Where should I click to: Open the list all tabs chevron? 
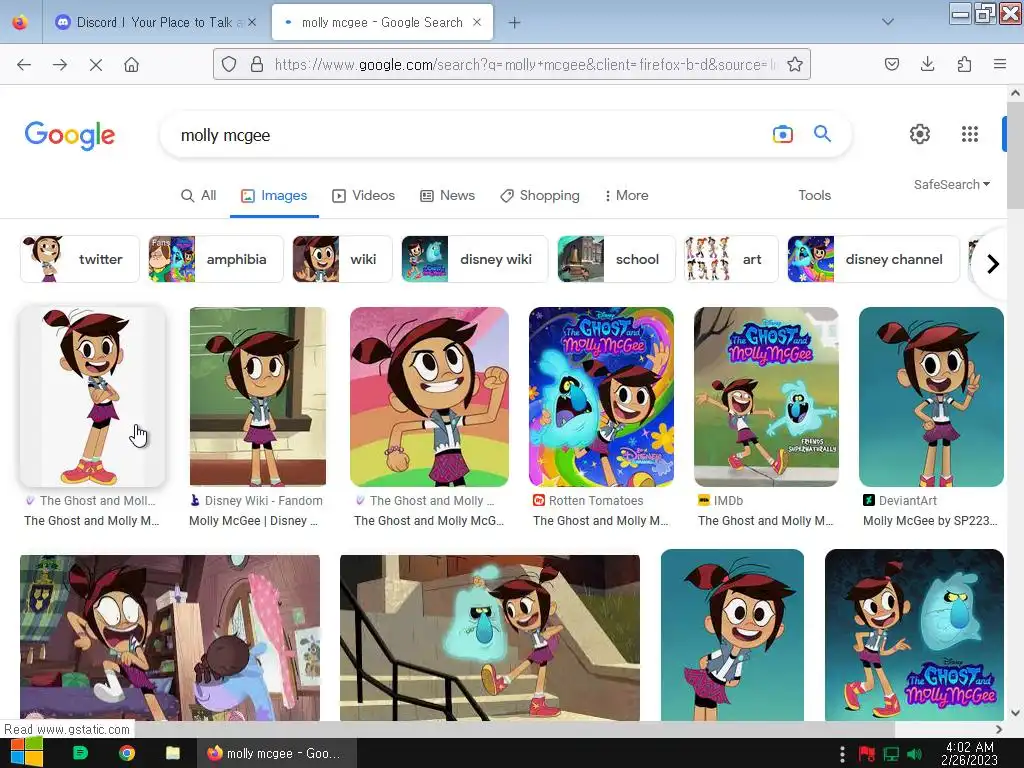coord(888,22)
